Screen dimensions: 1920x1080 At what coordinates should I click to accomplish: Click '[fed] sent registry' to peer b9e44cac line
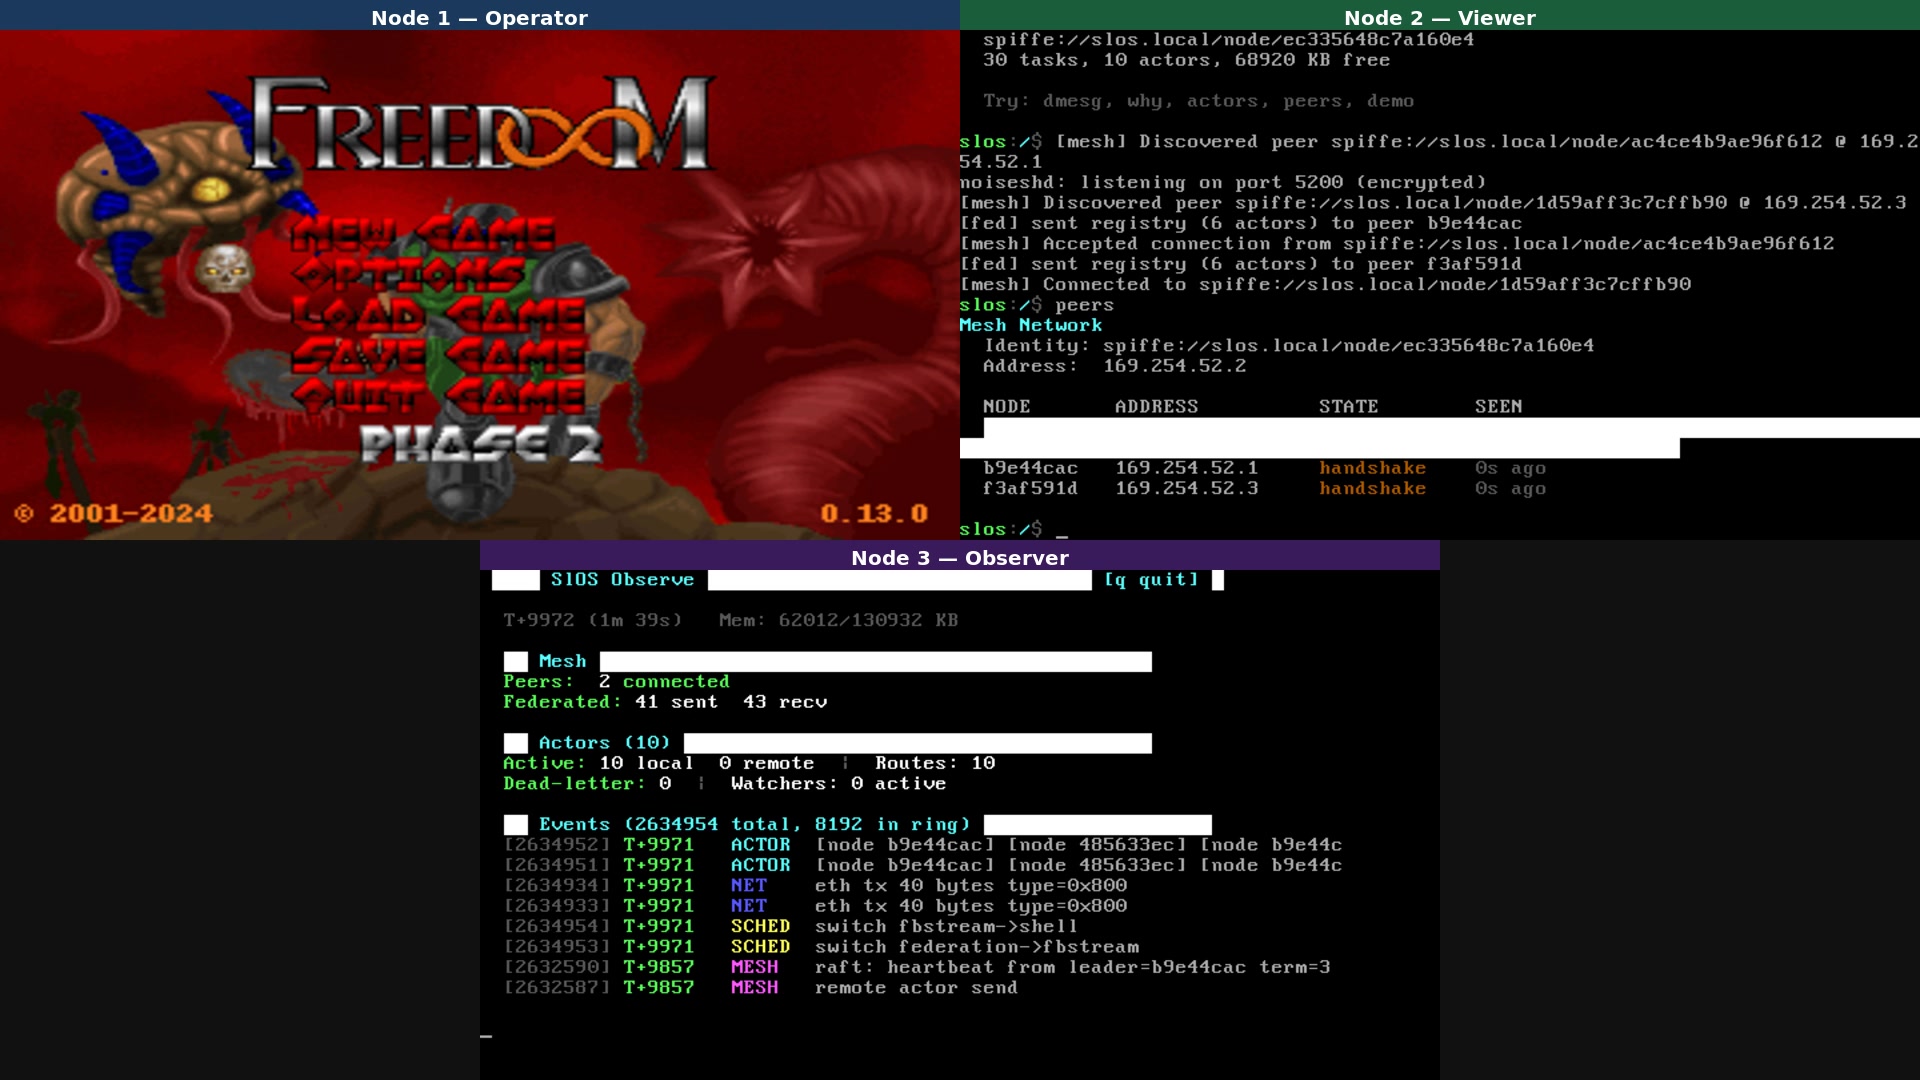point(1240,223)
